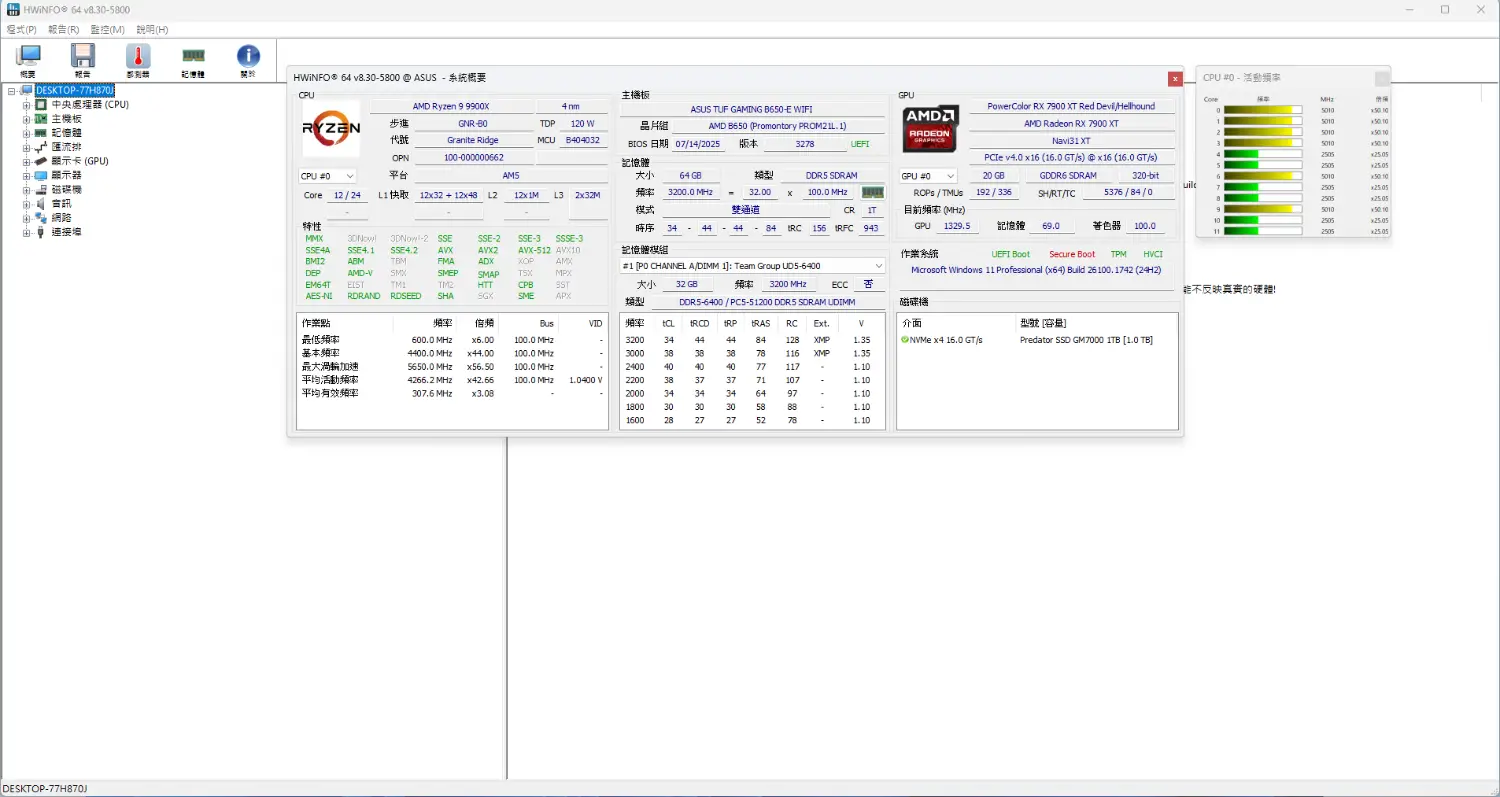Screen dimensions: 1500x797
Task: Select the 音訊 tree item
Action: coord(61,203)
